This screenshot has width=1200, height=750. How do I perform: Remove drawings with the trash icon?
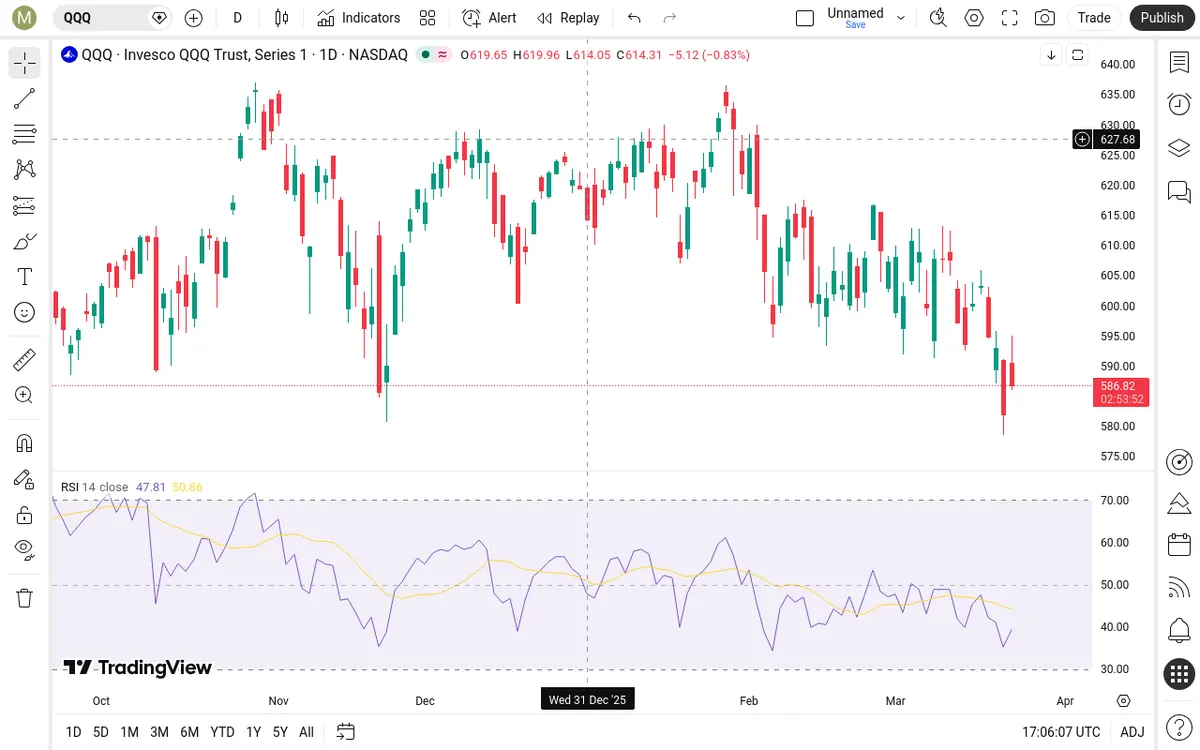[x=25, y=598]
